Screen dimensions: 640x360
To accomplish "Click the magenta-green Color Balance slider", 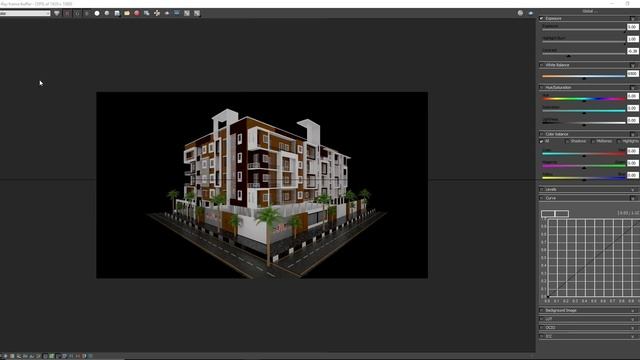I will point(584,166).
